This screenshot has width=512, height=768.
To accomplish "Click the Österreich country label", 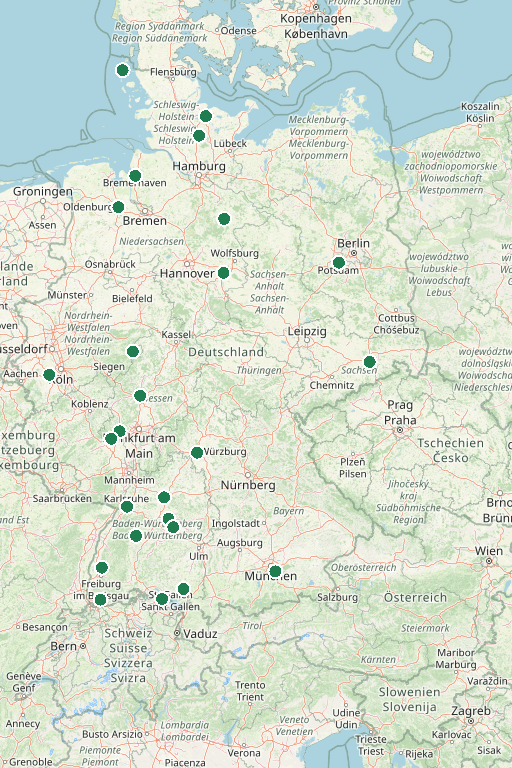I will [415, 598].
